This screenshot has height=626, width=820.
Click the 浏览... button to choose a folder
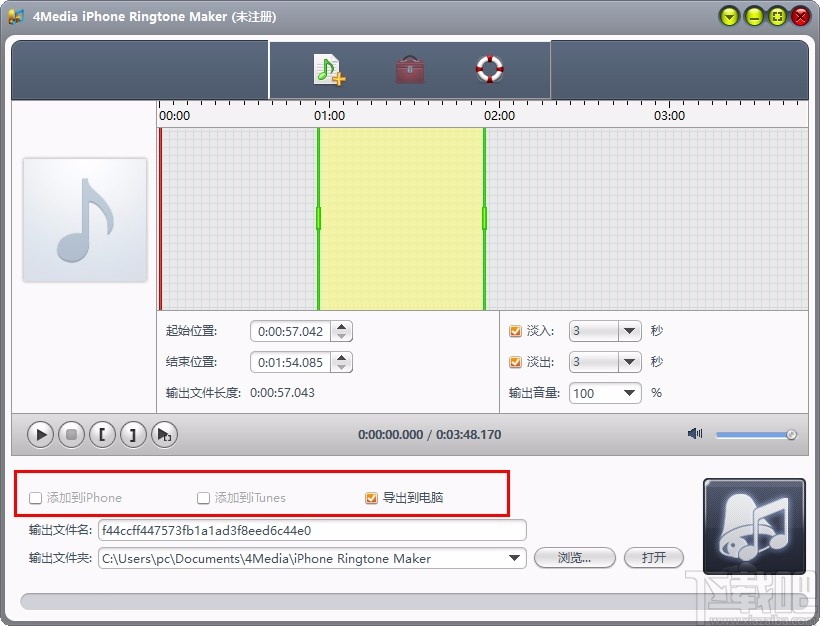click(574, 558)
